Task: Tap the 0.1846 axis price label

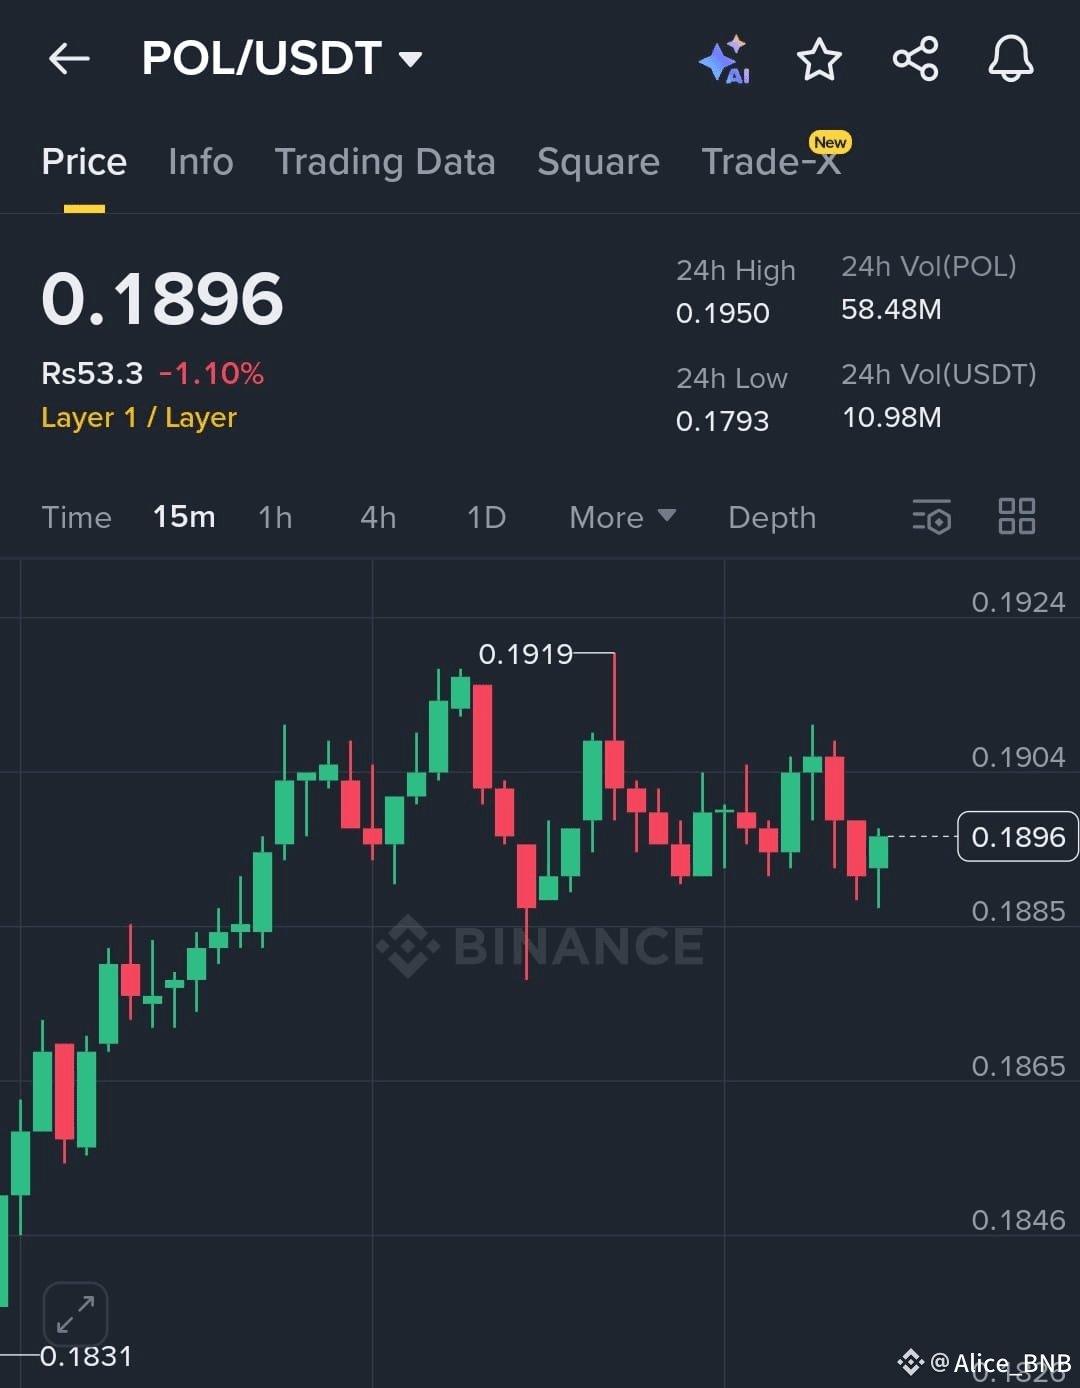Action: coord(1018,1220)
